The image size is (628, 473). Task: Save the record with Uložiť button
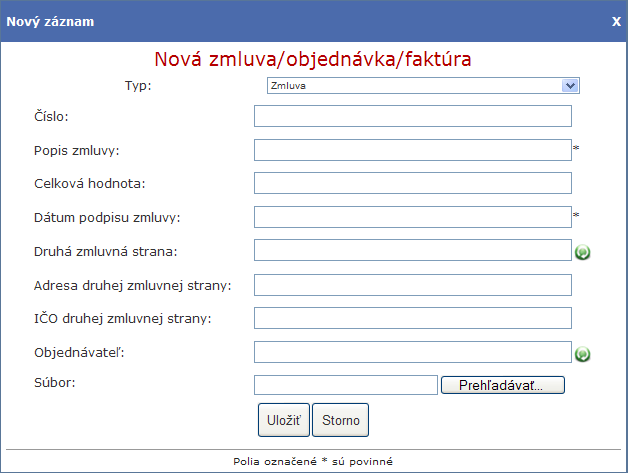point(284,420)
